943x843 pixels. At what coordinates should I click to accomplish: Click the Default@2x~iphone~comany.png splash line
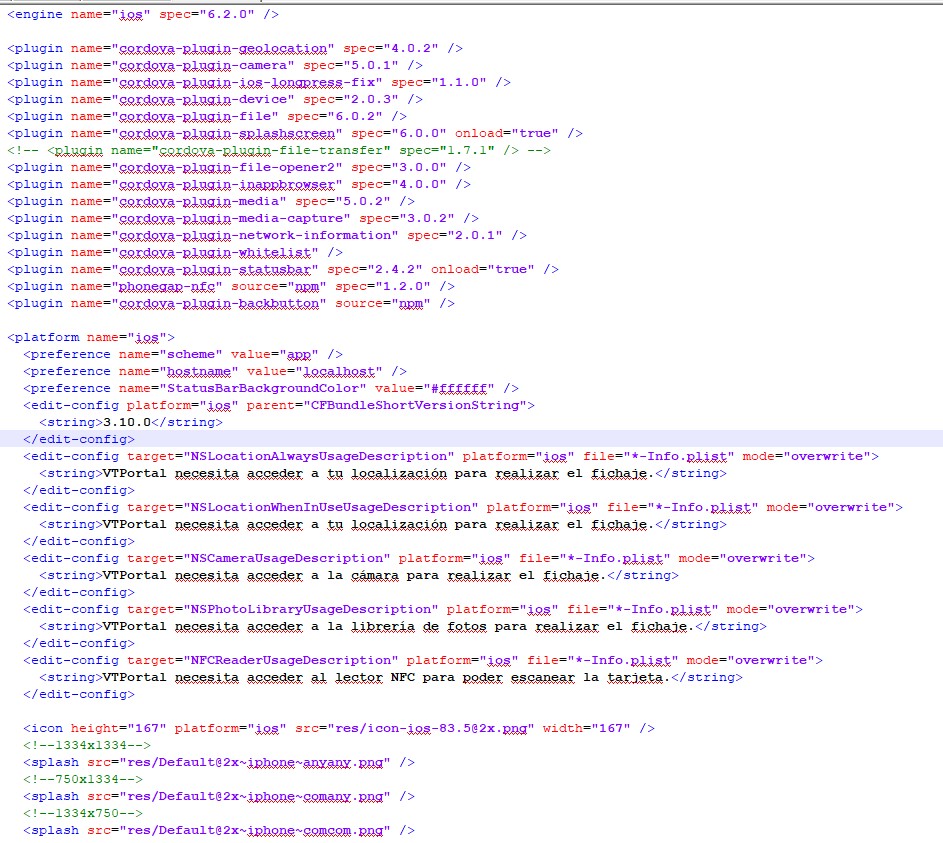(219, 796)
